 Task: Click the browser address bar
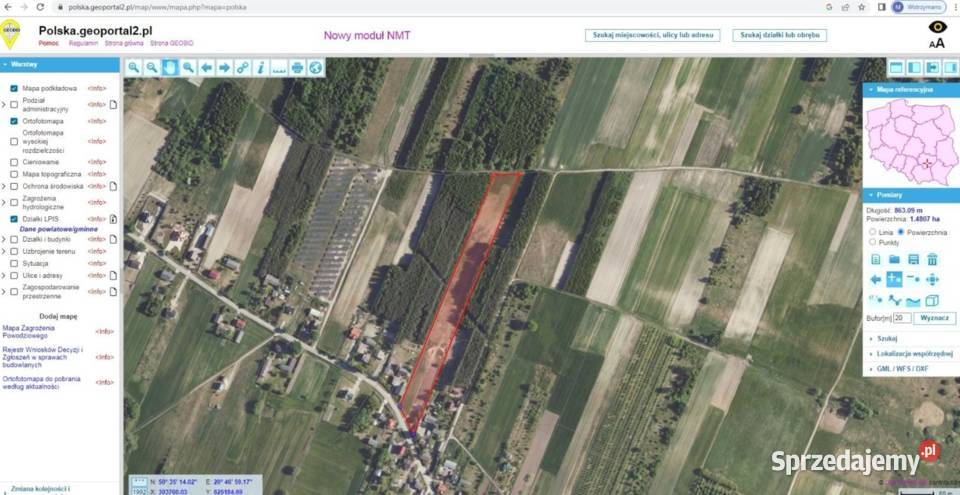point(429,7)
